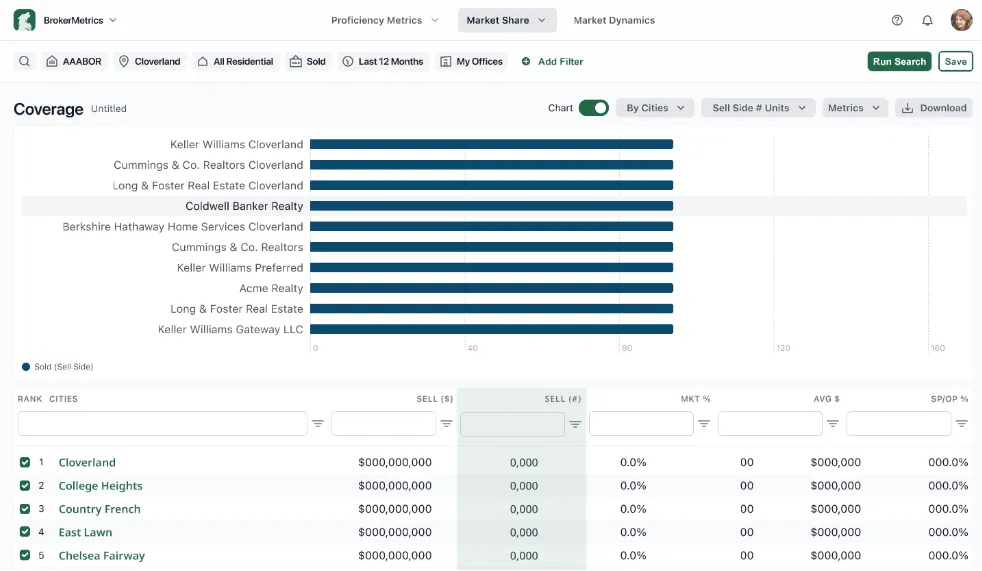Expand the Market Share menu
This screenshot has height=571, width=982.
507,20
